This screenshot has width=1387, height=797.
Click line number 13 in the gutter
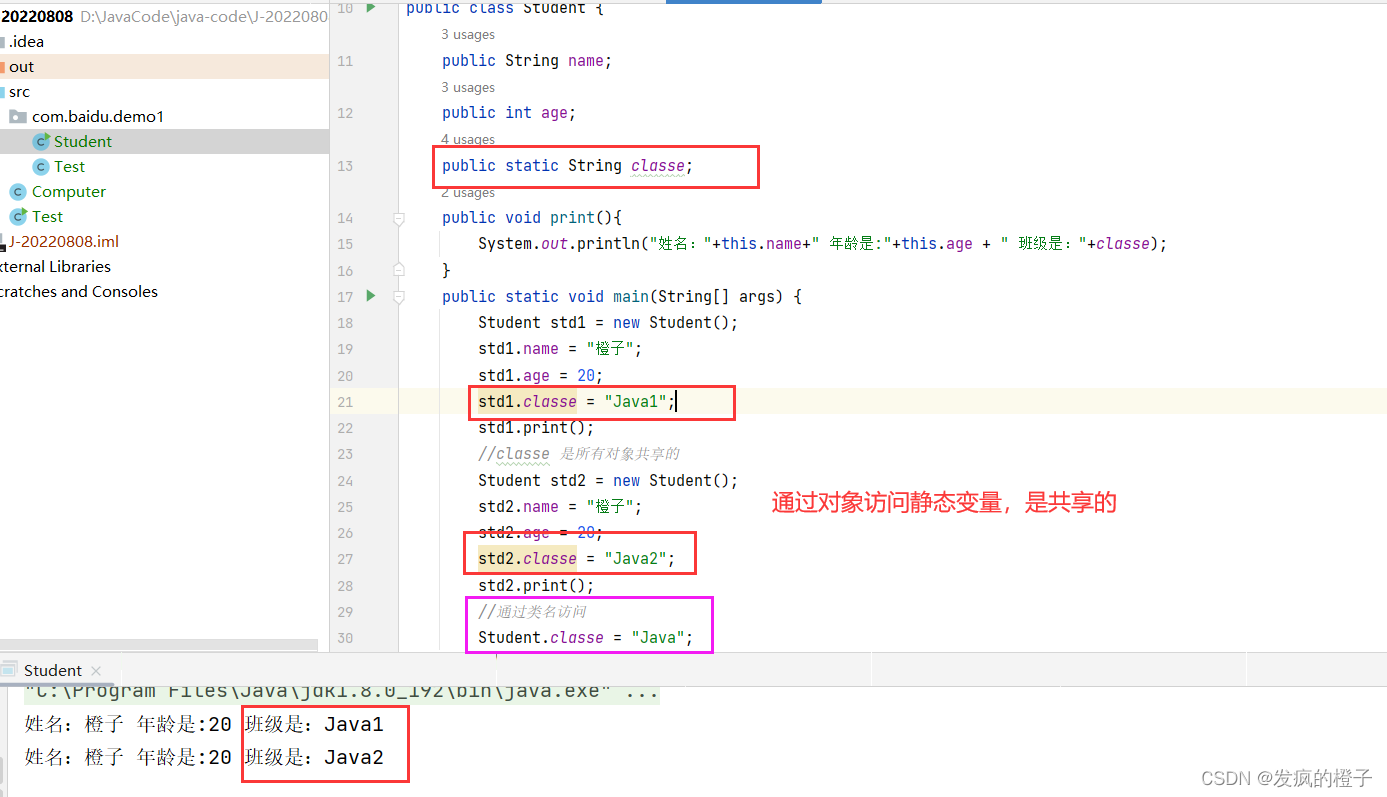(x=345, y=166)
